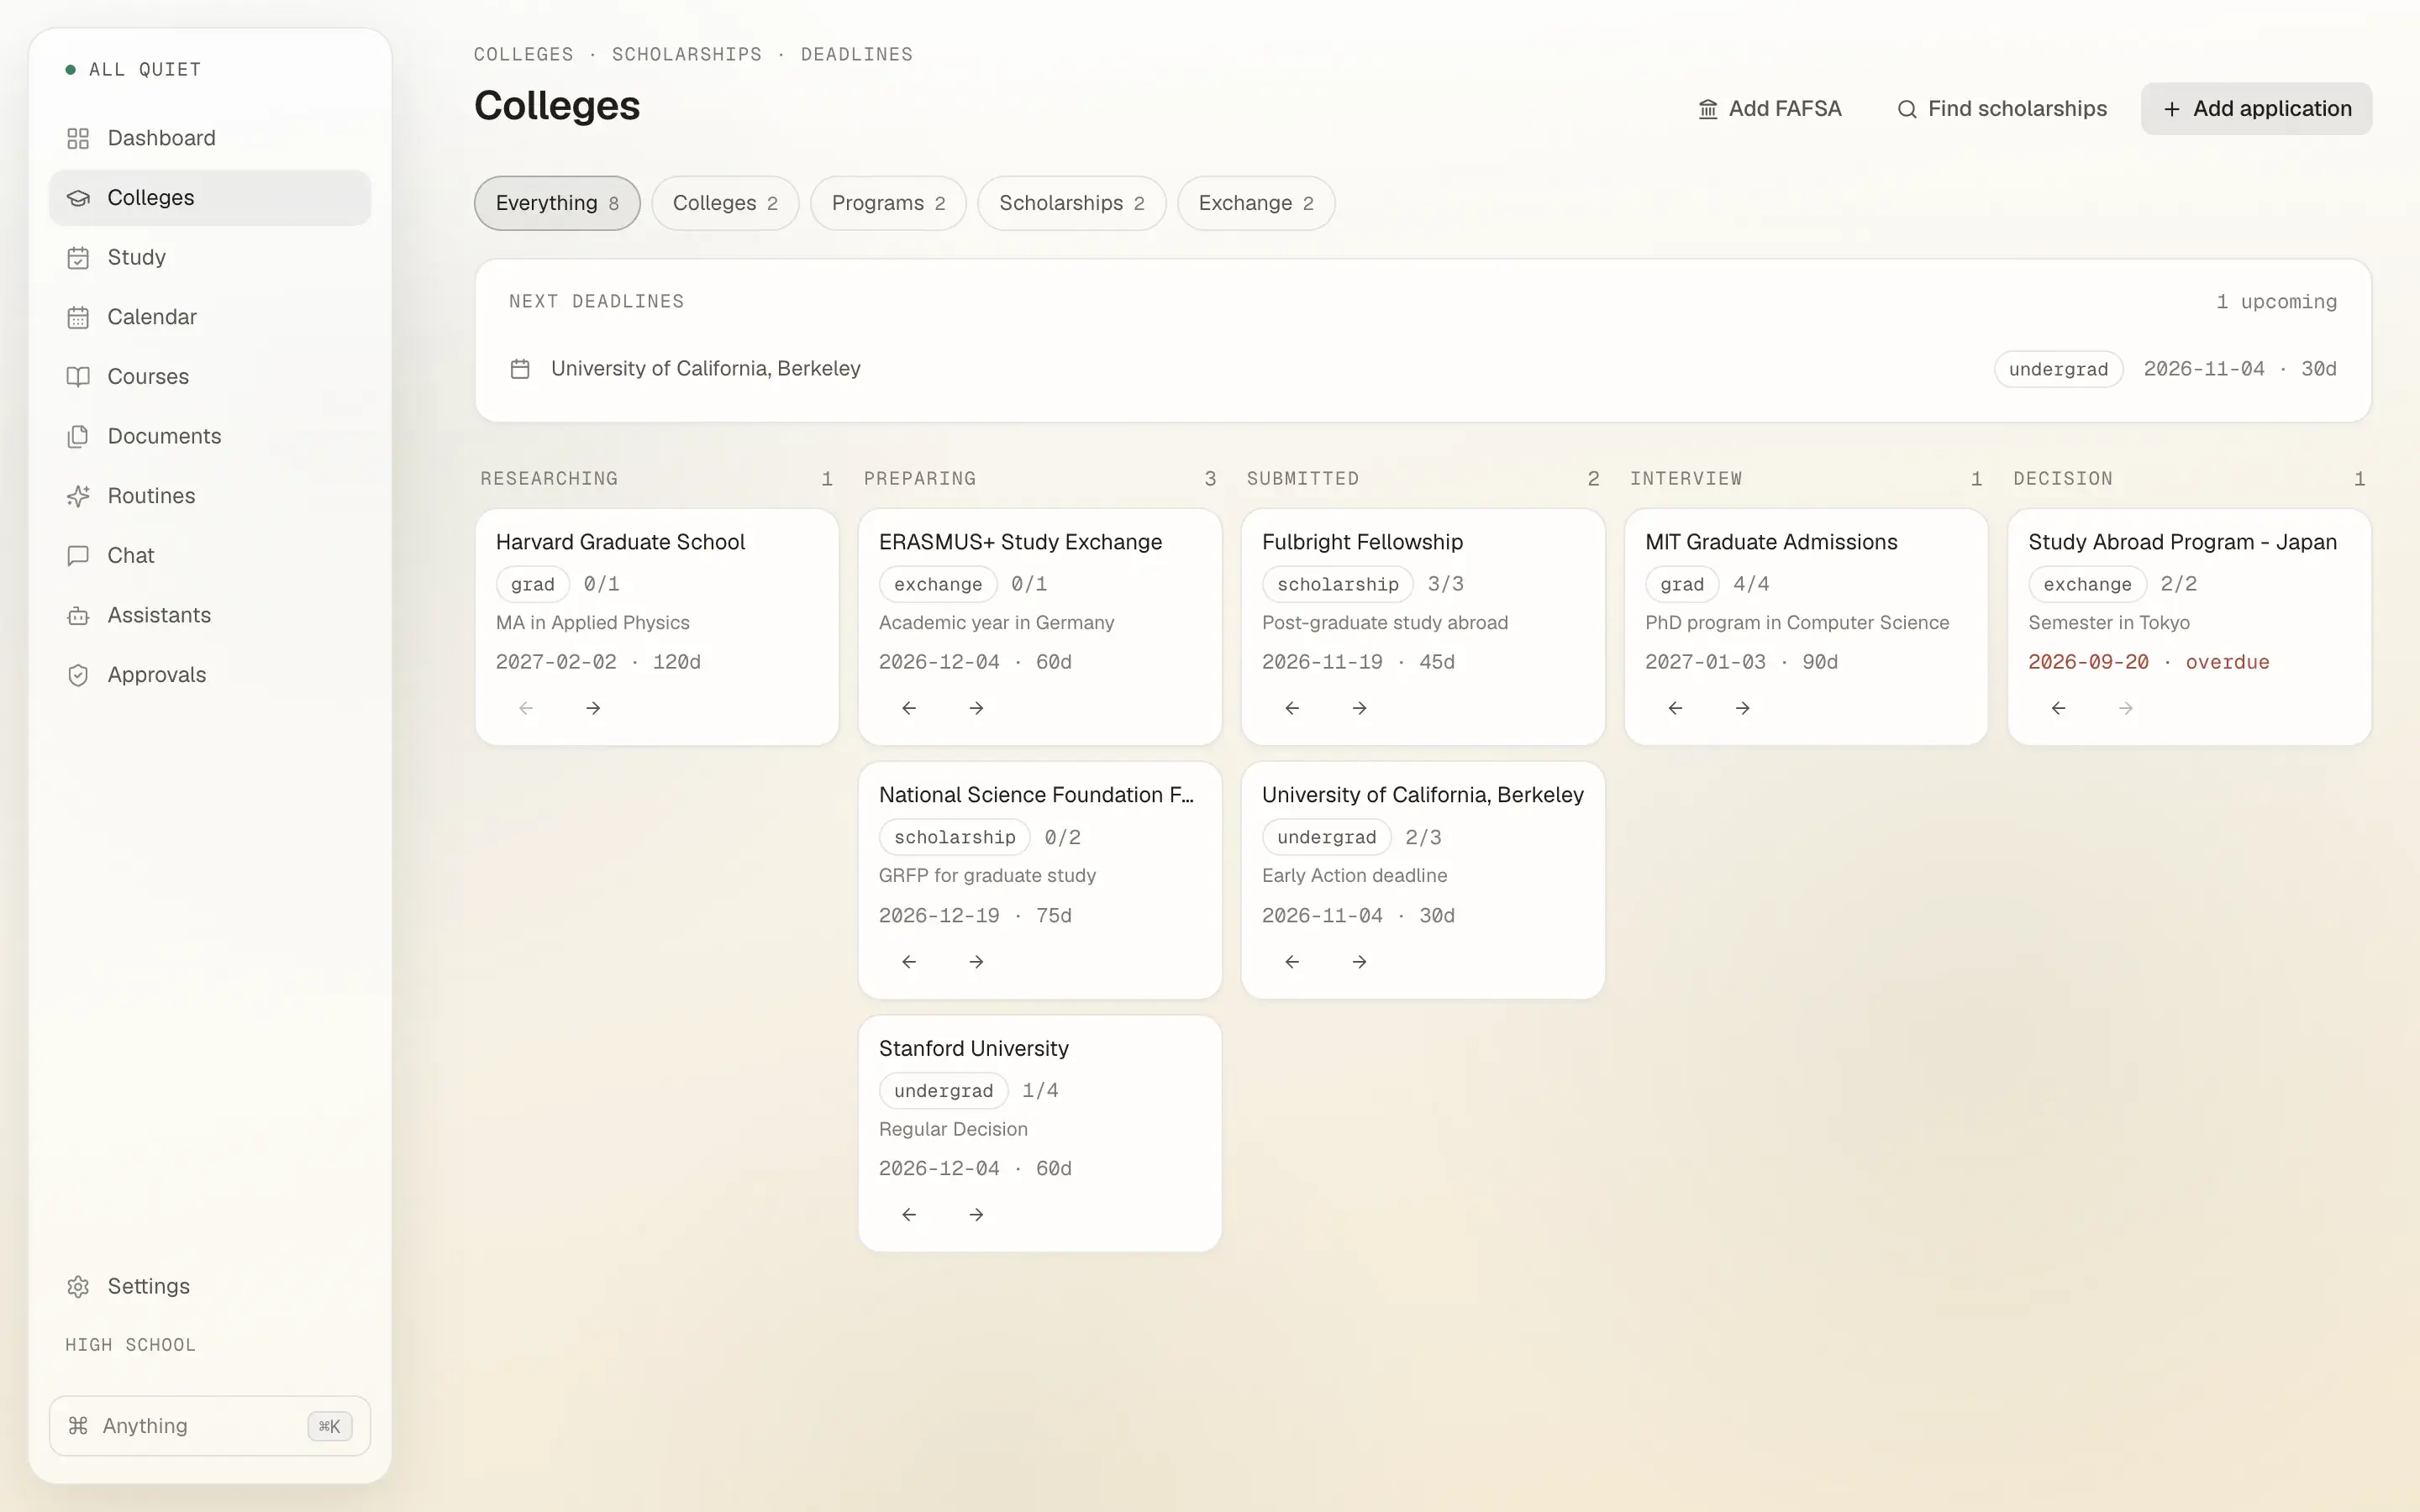Open Documents in the sidebar
This screenshot has width=2420, height=1512.
209,436
